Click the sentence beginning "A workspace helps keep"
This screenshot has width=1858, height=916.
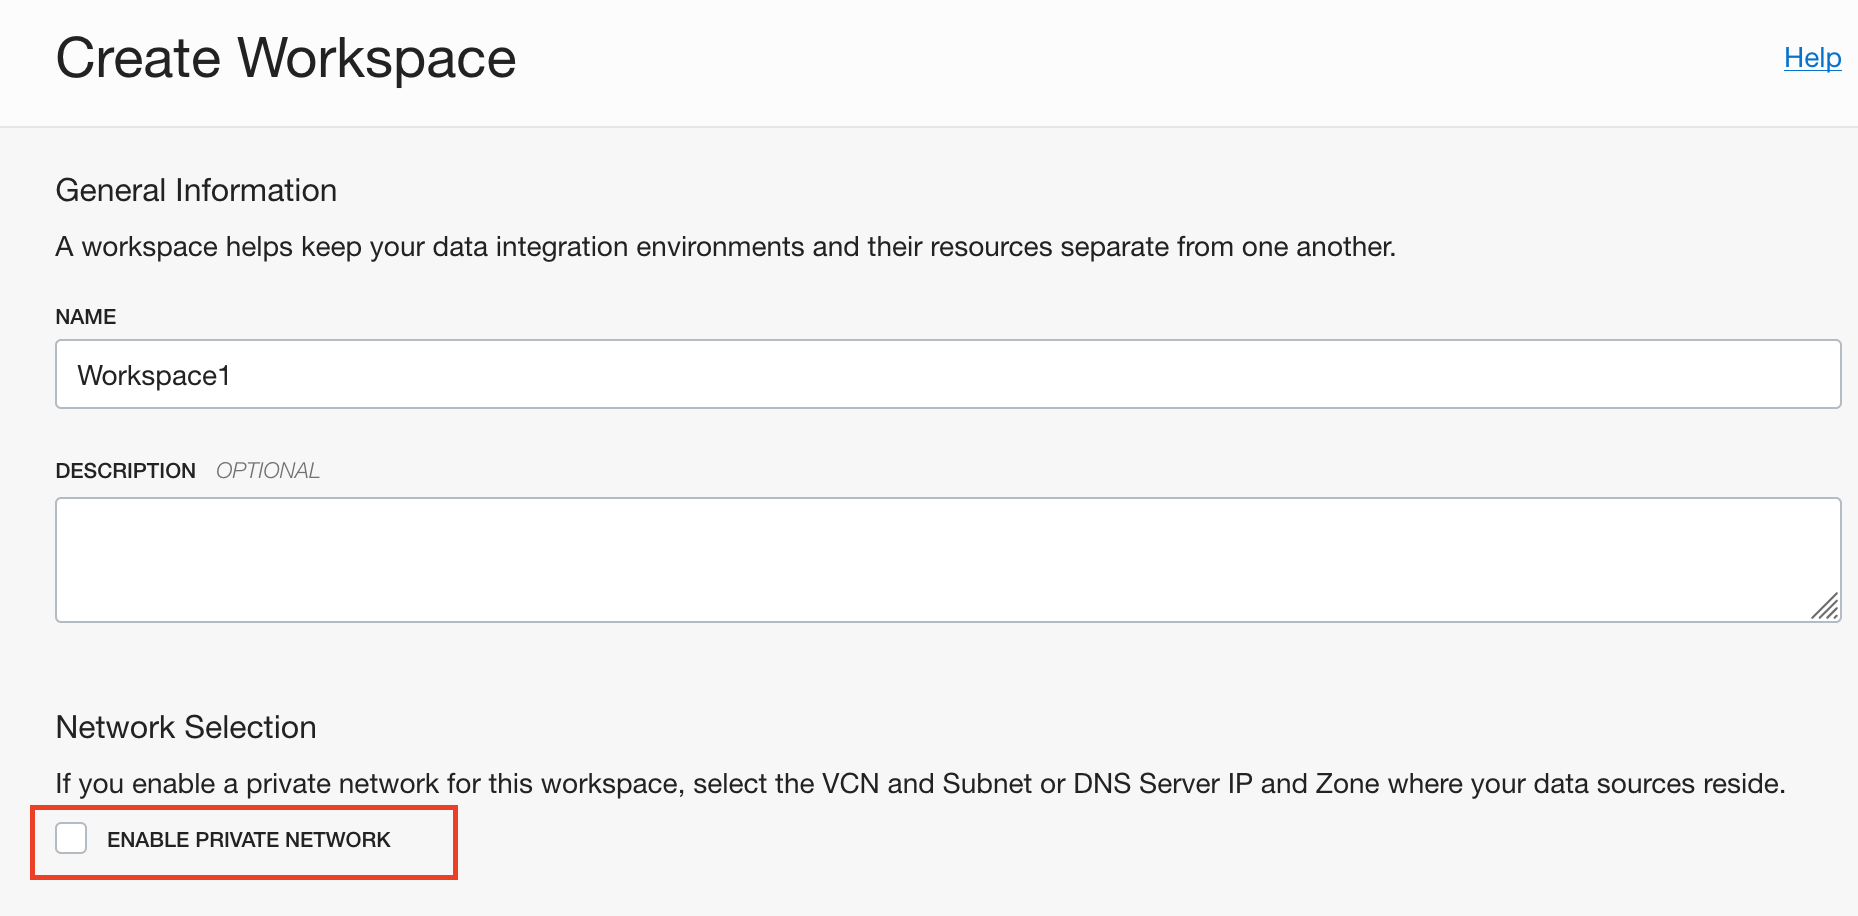[725, 247]
